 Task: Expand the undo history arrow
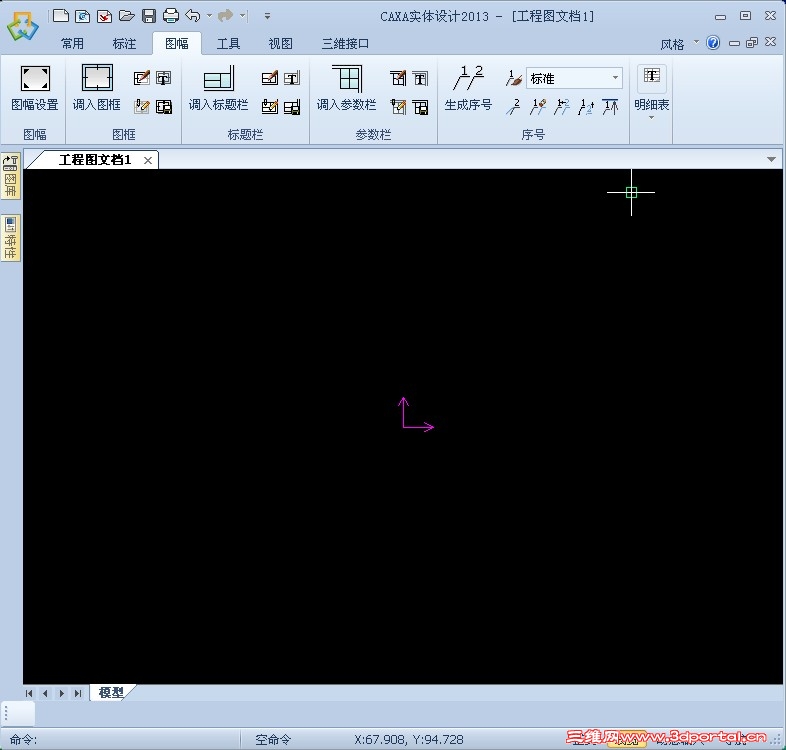209,16
